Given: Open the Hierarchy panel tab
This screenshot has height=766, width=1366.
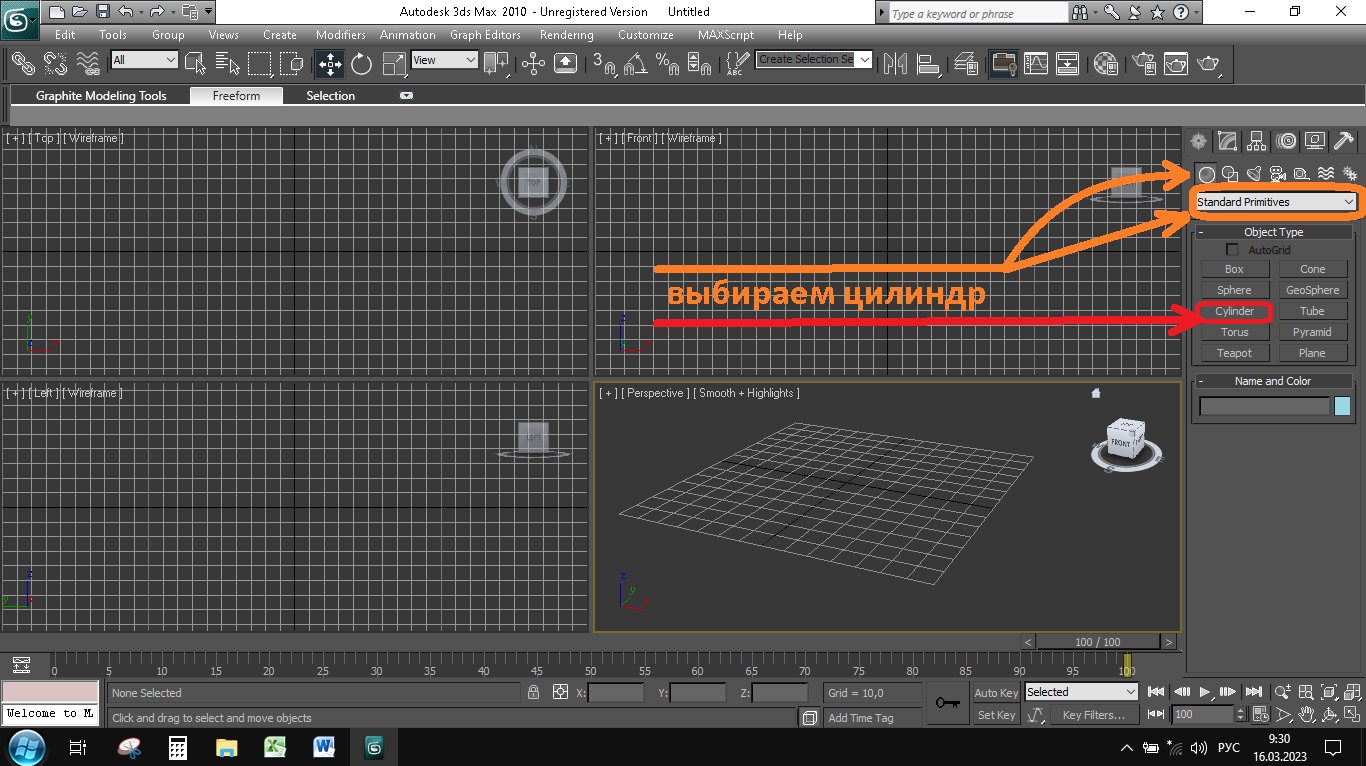Looking at the screenshot, I should pos(1257,141).
